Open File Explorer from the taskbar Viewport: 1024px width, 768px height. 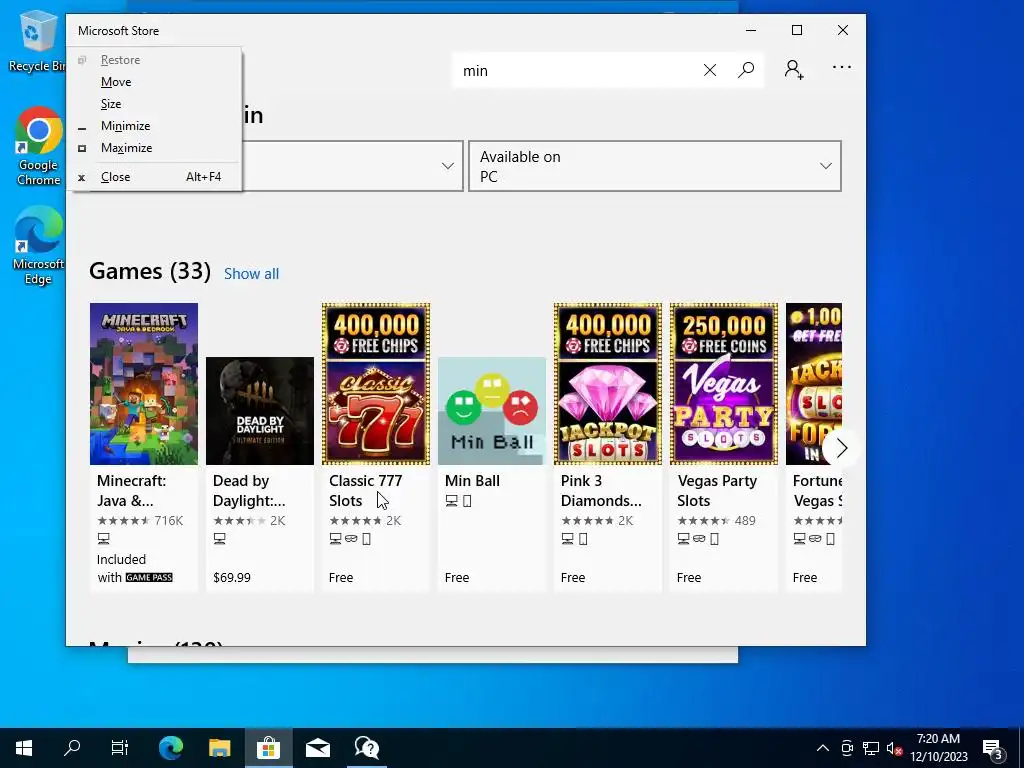click(219, 748)
